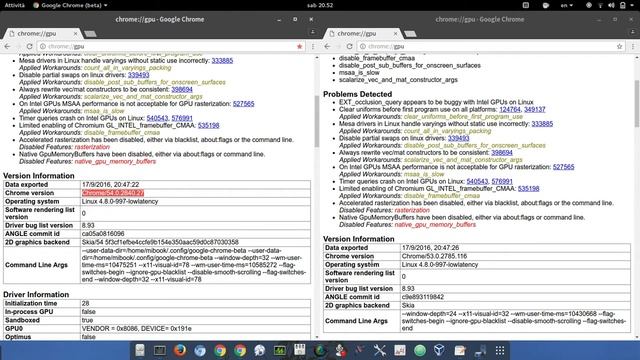The height and width of the screenshot is (360, 640).
Task: Open link 576991 in right window
Action: pos(502,181)
